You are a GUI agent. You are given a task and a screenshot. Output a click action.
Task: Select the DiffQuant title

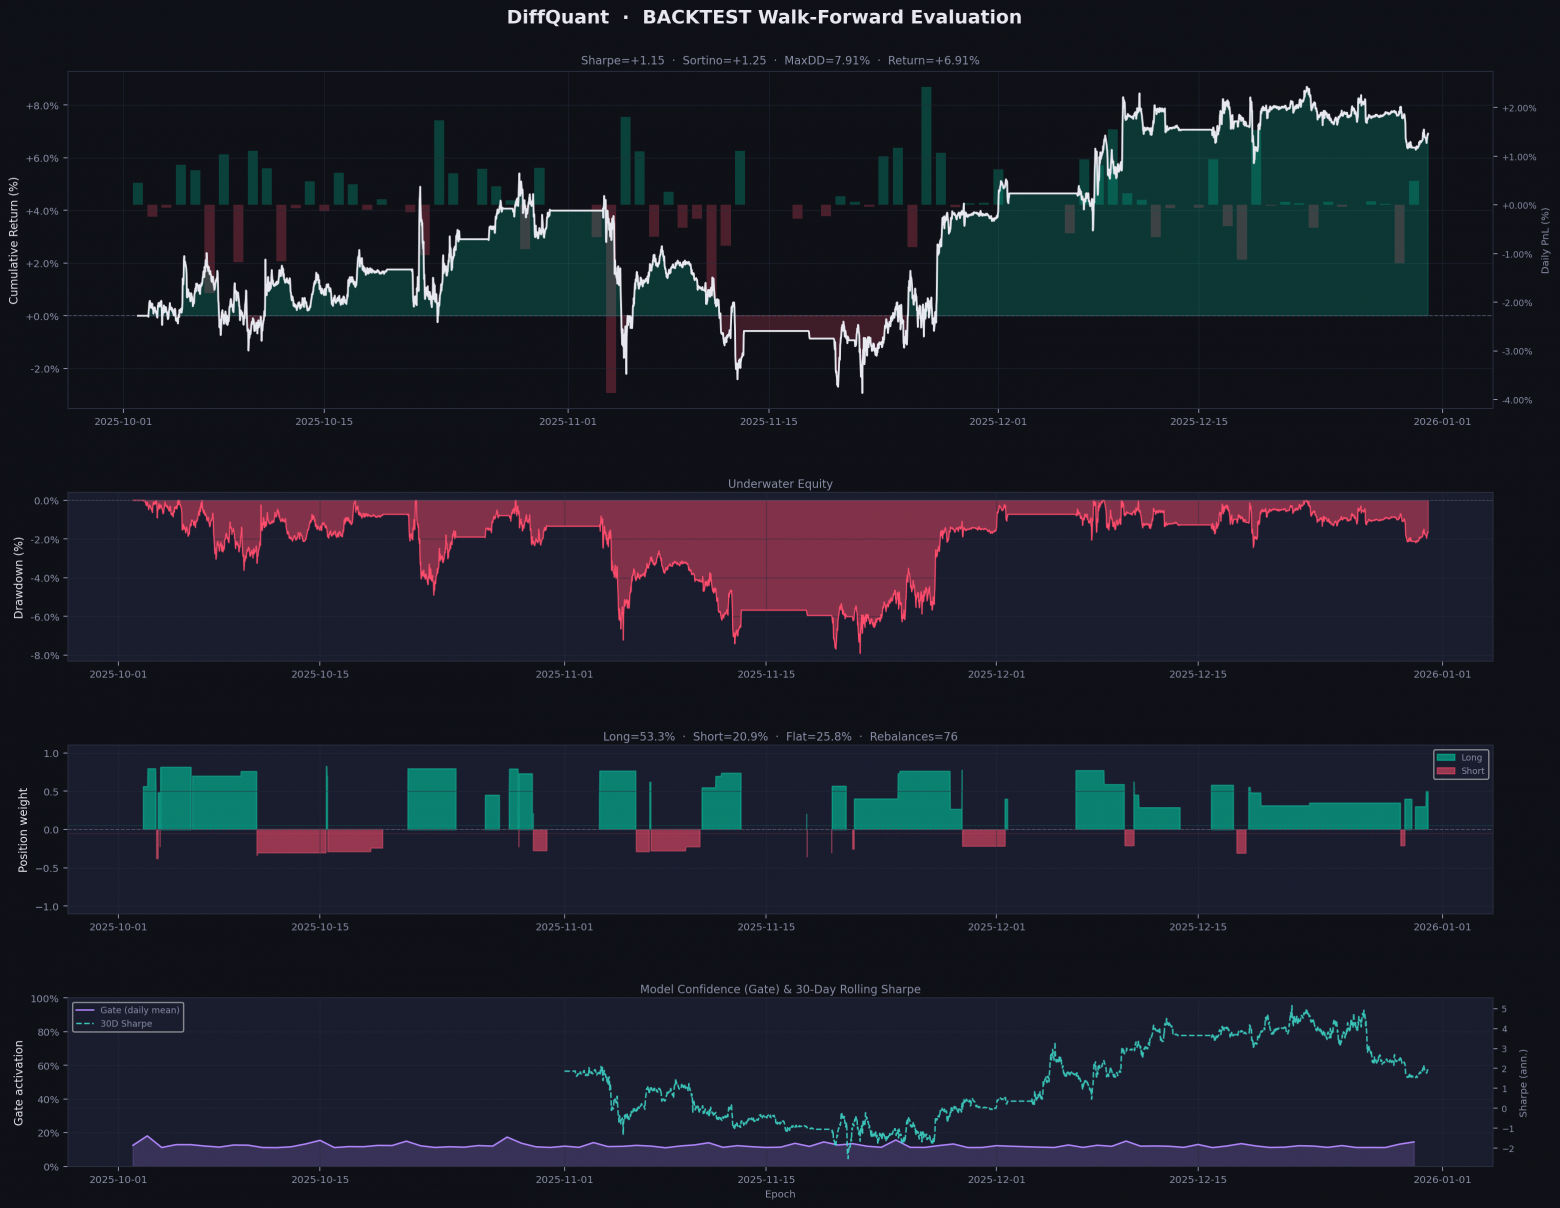[557, 17]
